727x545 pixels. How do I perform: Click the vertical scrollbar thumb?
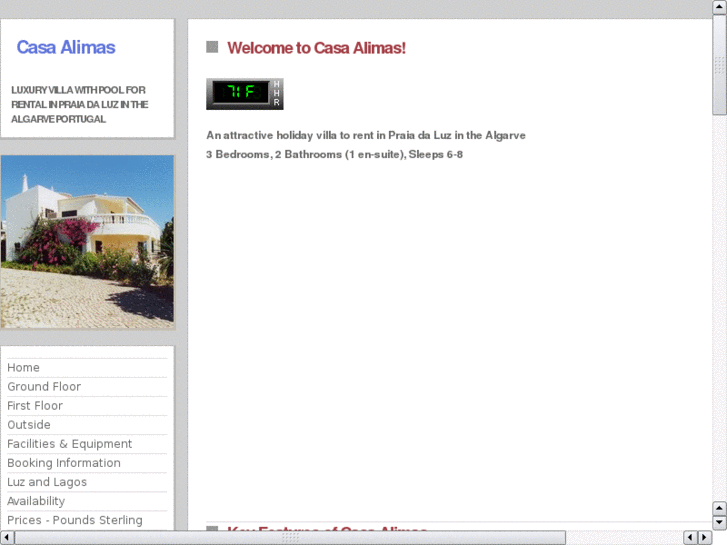coord(719,65)
